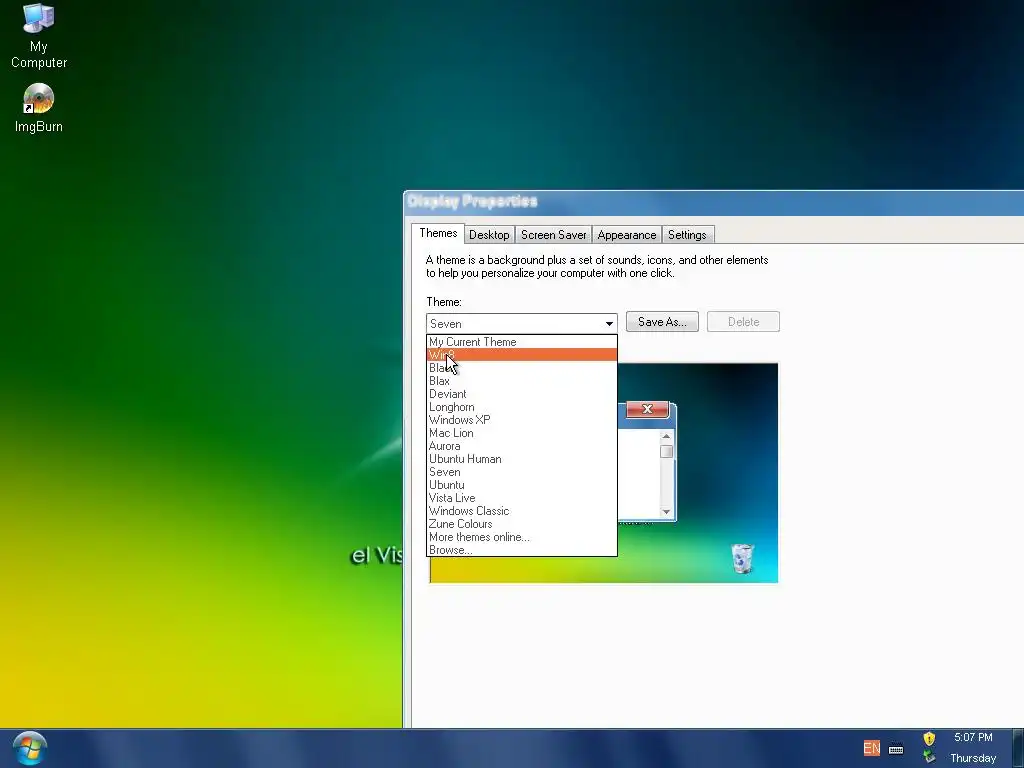Open the My Computer desktop icon
This screenshot has height=768, width=1024.
(39, 35)
